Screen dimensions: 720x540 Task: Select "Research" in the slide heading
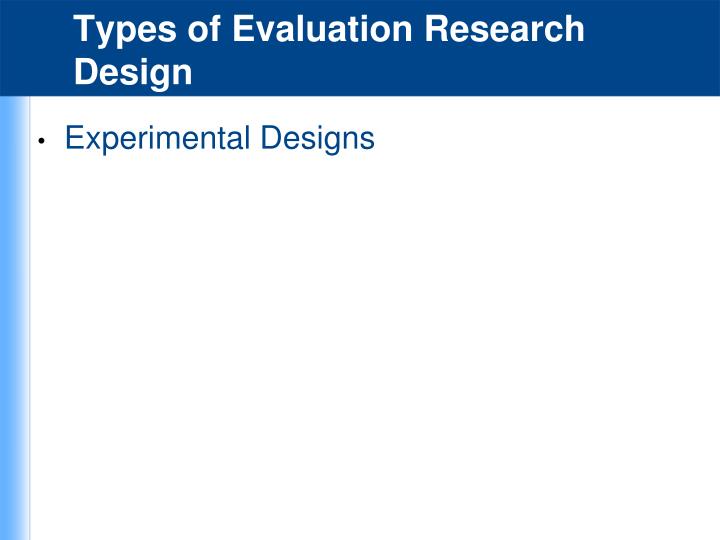pyautogui.click(x=504, y=28)
